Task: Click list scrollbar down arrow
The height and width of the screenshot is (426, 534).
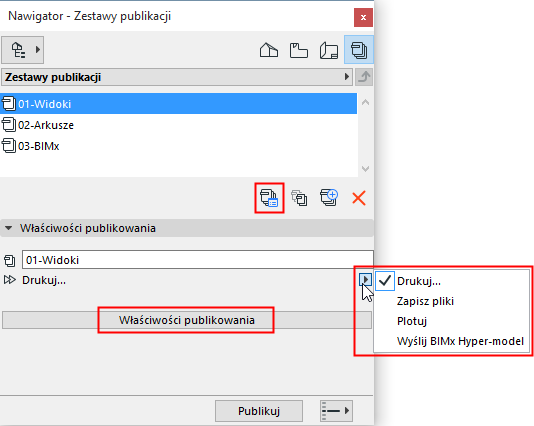Action: pos(365,169)
